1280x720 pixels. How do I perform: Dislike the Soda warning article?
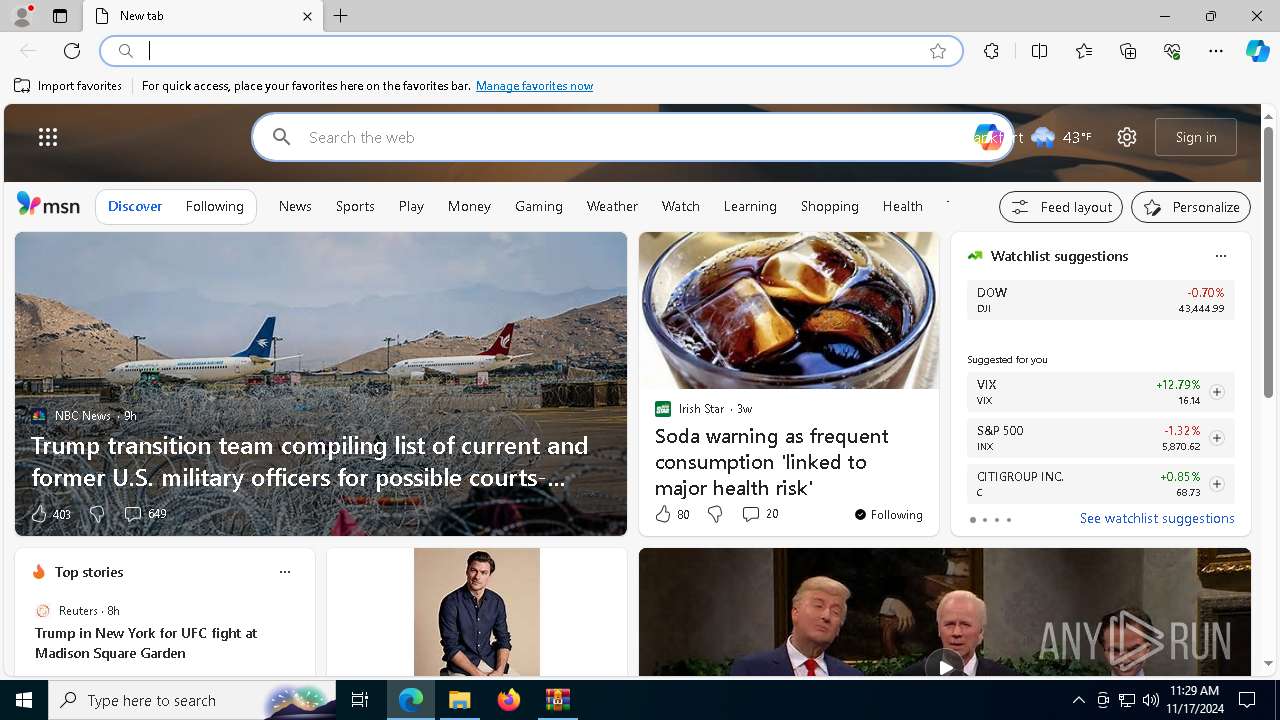[x=715, y=514]
